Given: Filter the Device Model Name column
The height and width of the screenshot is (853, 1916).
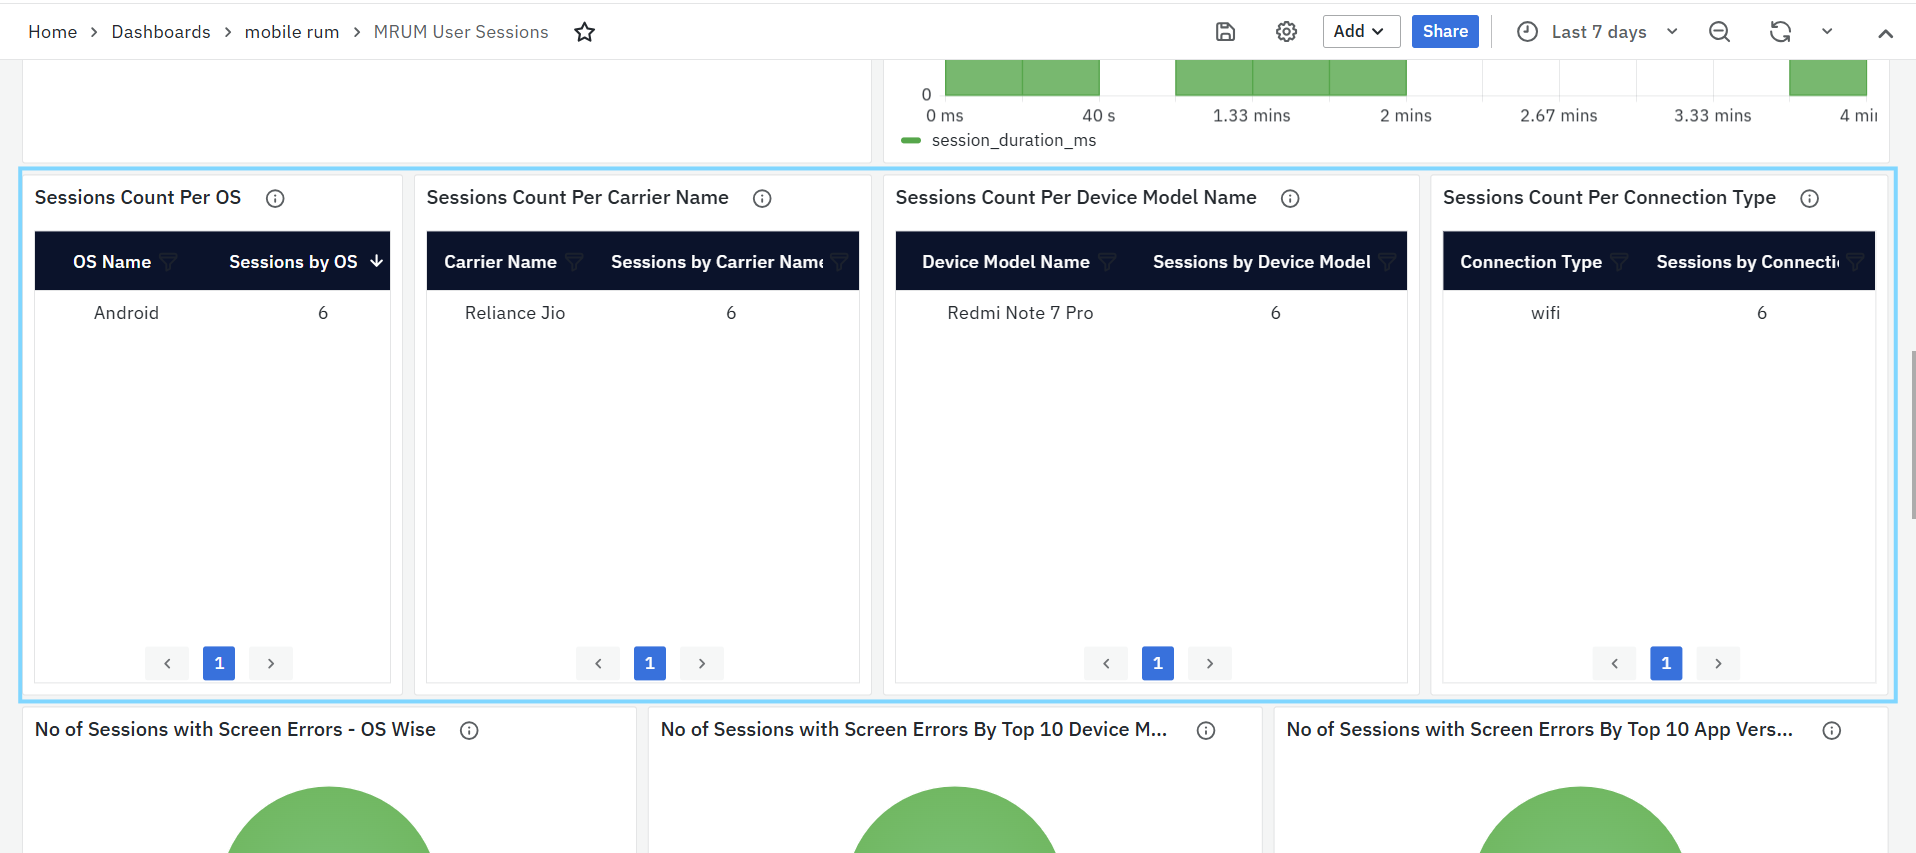Looking at the screenshot, I should click(1107, 262).
